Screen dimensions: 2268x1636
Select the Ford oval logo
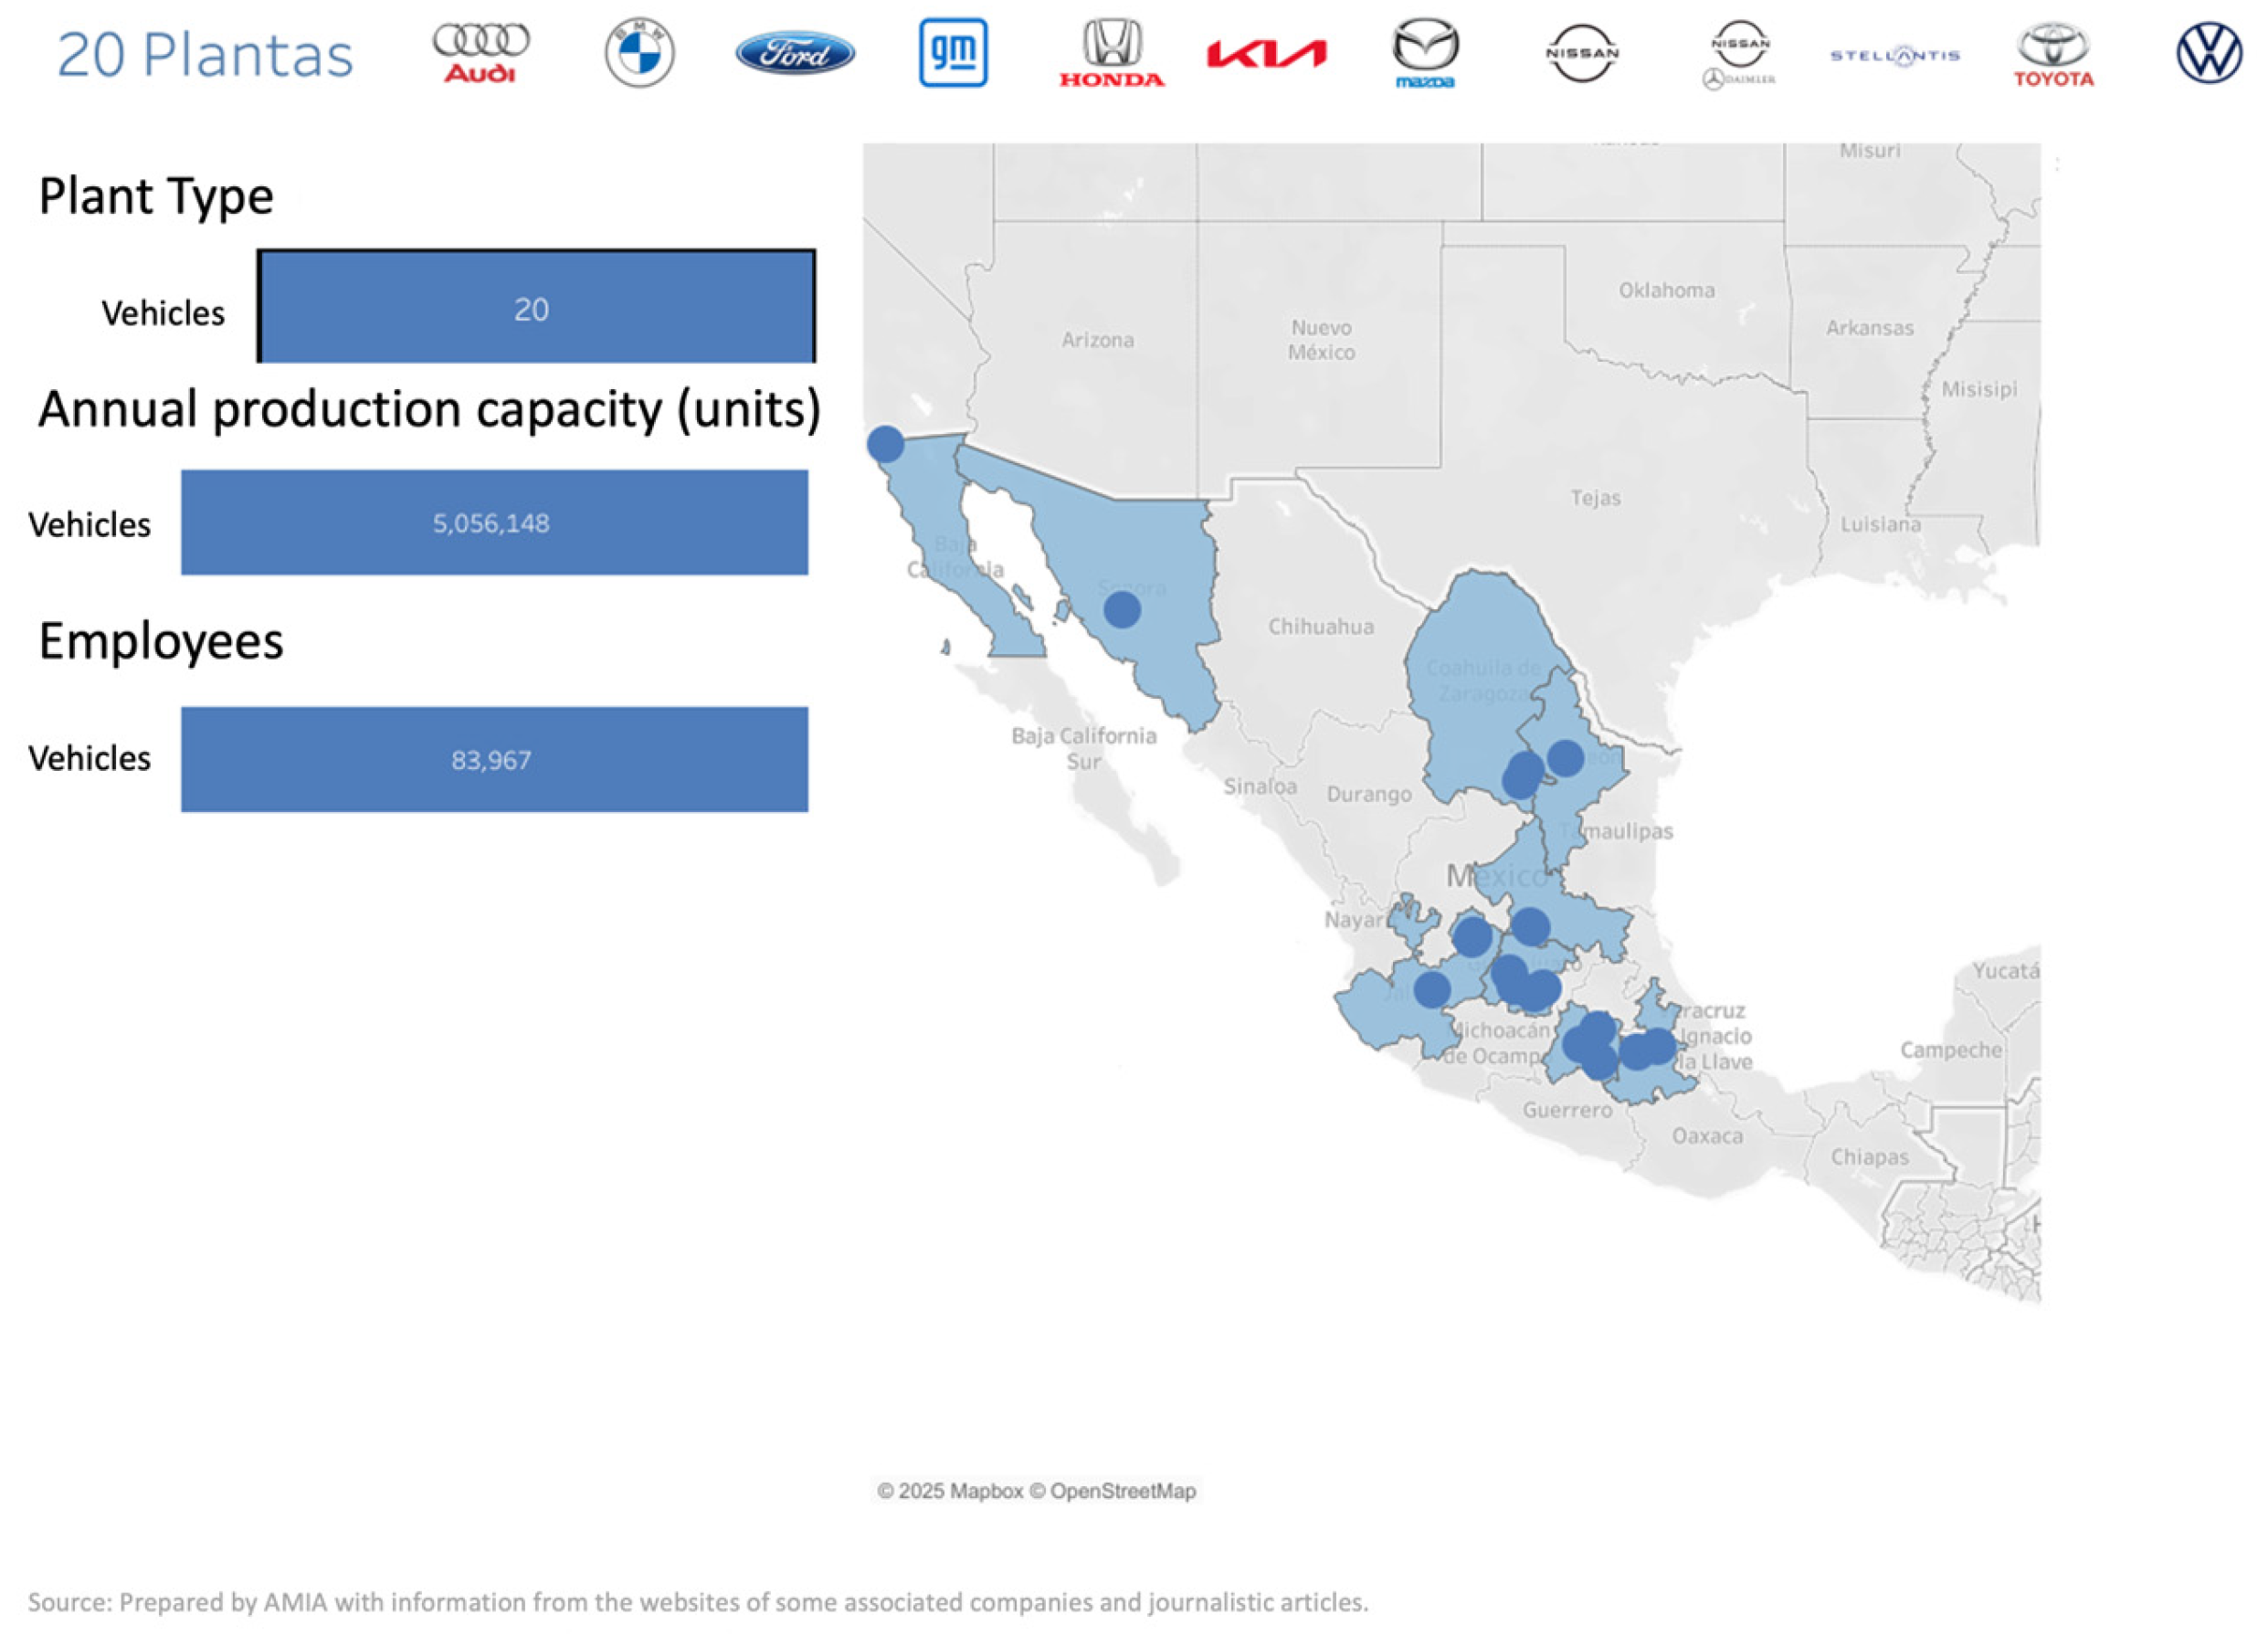(x=795, y=53)
